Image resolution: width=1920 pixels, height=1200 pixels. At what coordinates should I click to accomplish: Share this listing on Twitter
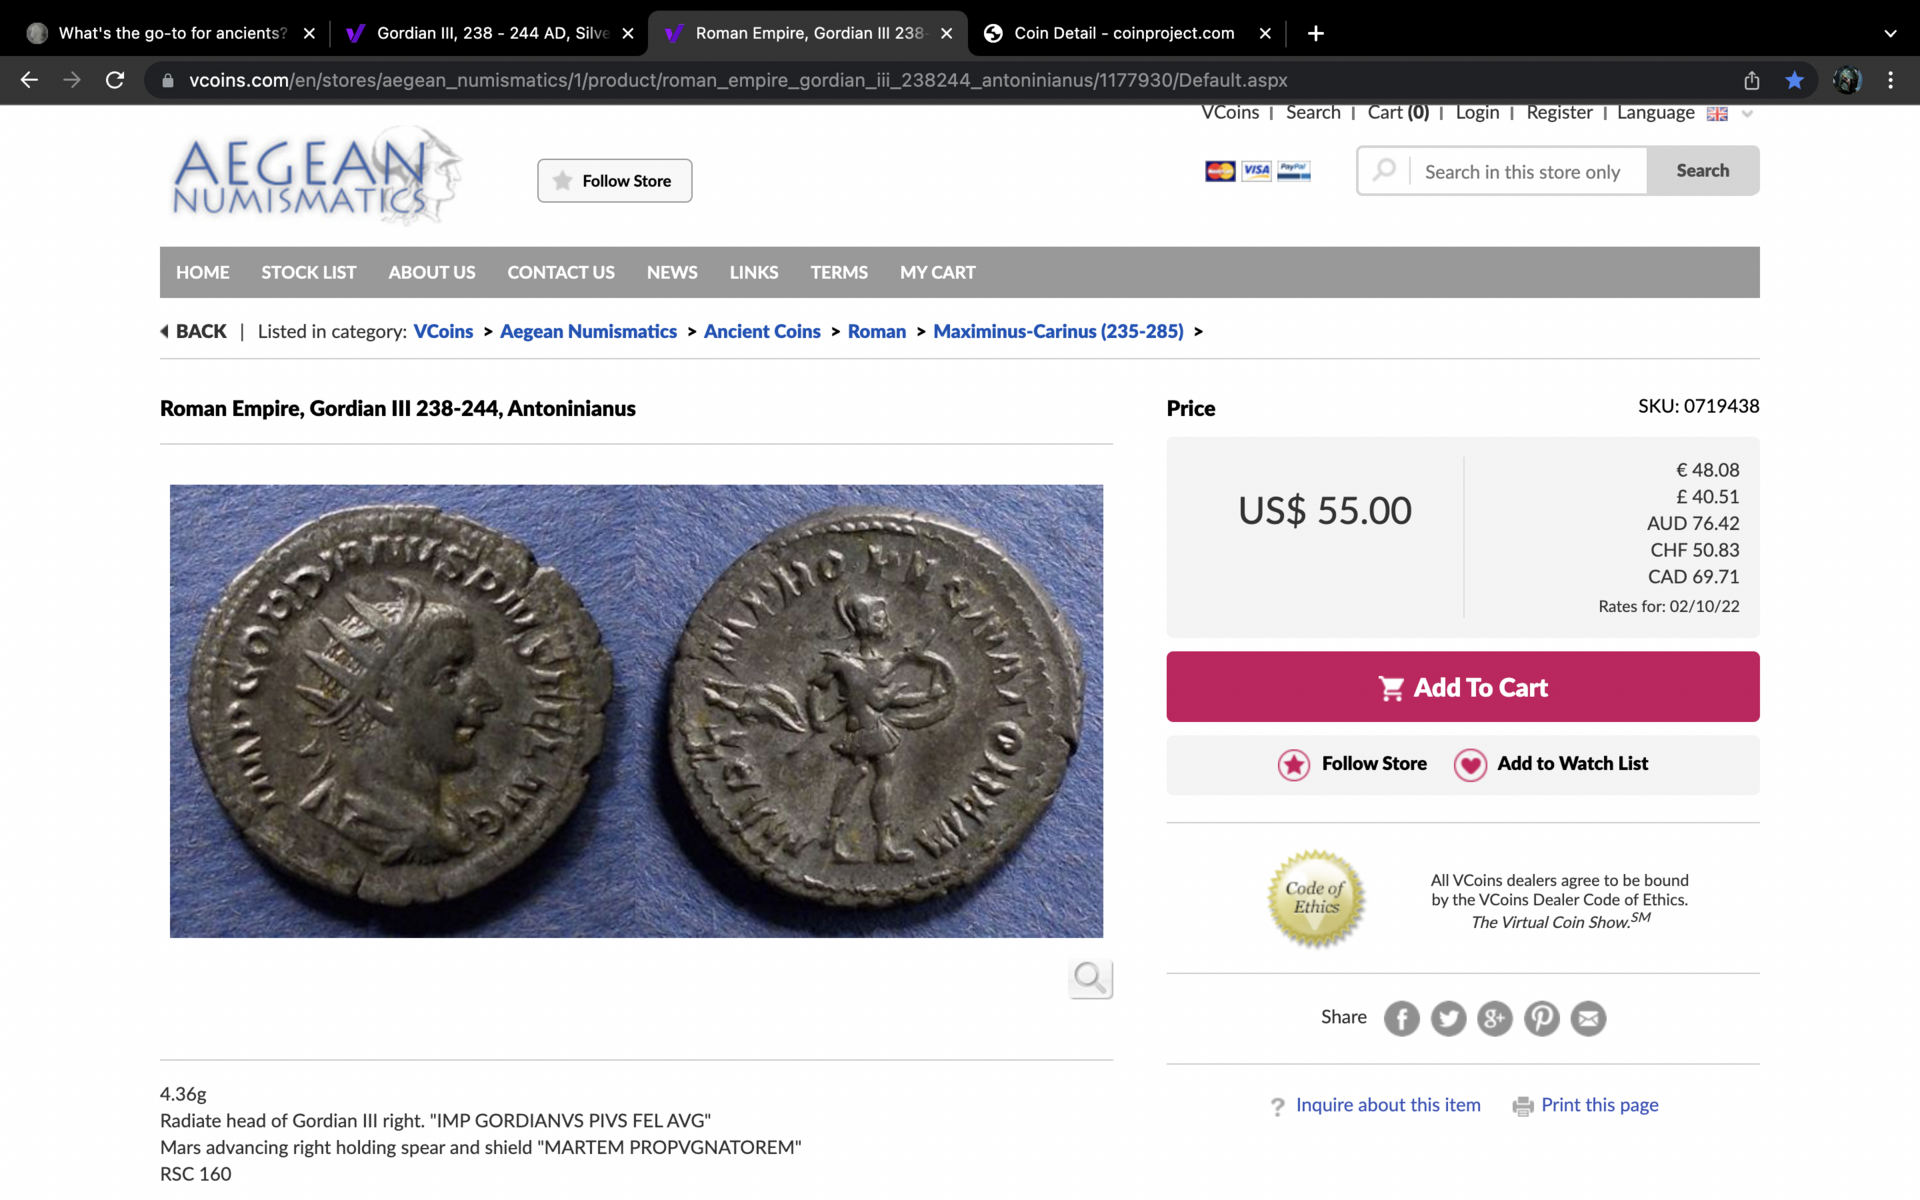(1448, 1018)
